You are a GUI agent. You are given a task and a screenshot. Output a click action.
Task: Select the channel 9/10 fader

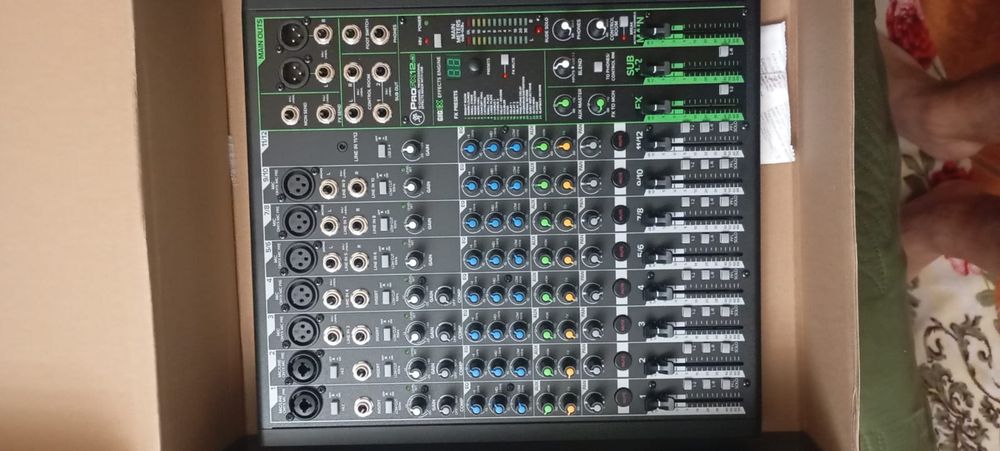tap(656, 182)
